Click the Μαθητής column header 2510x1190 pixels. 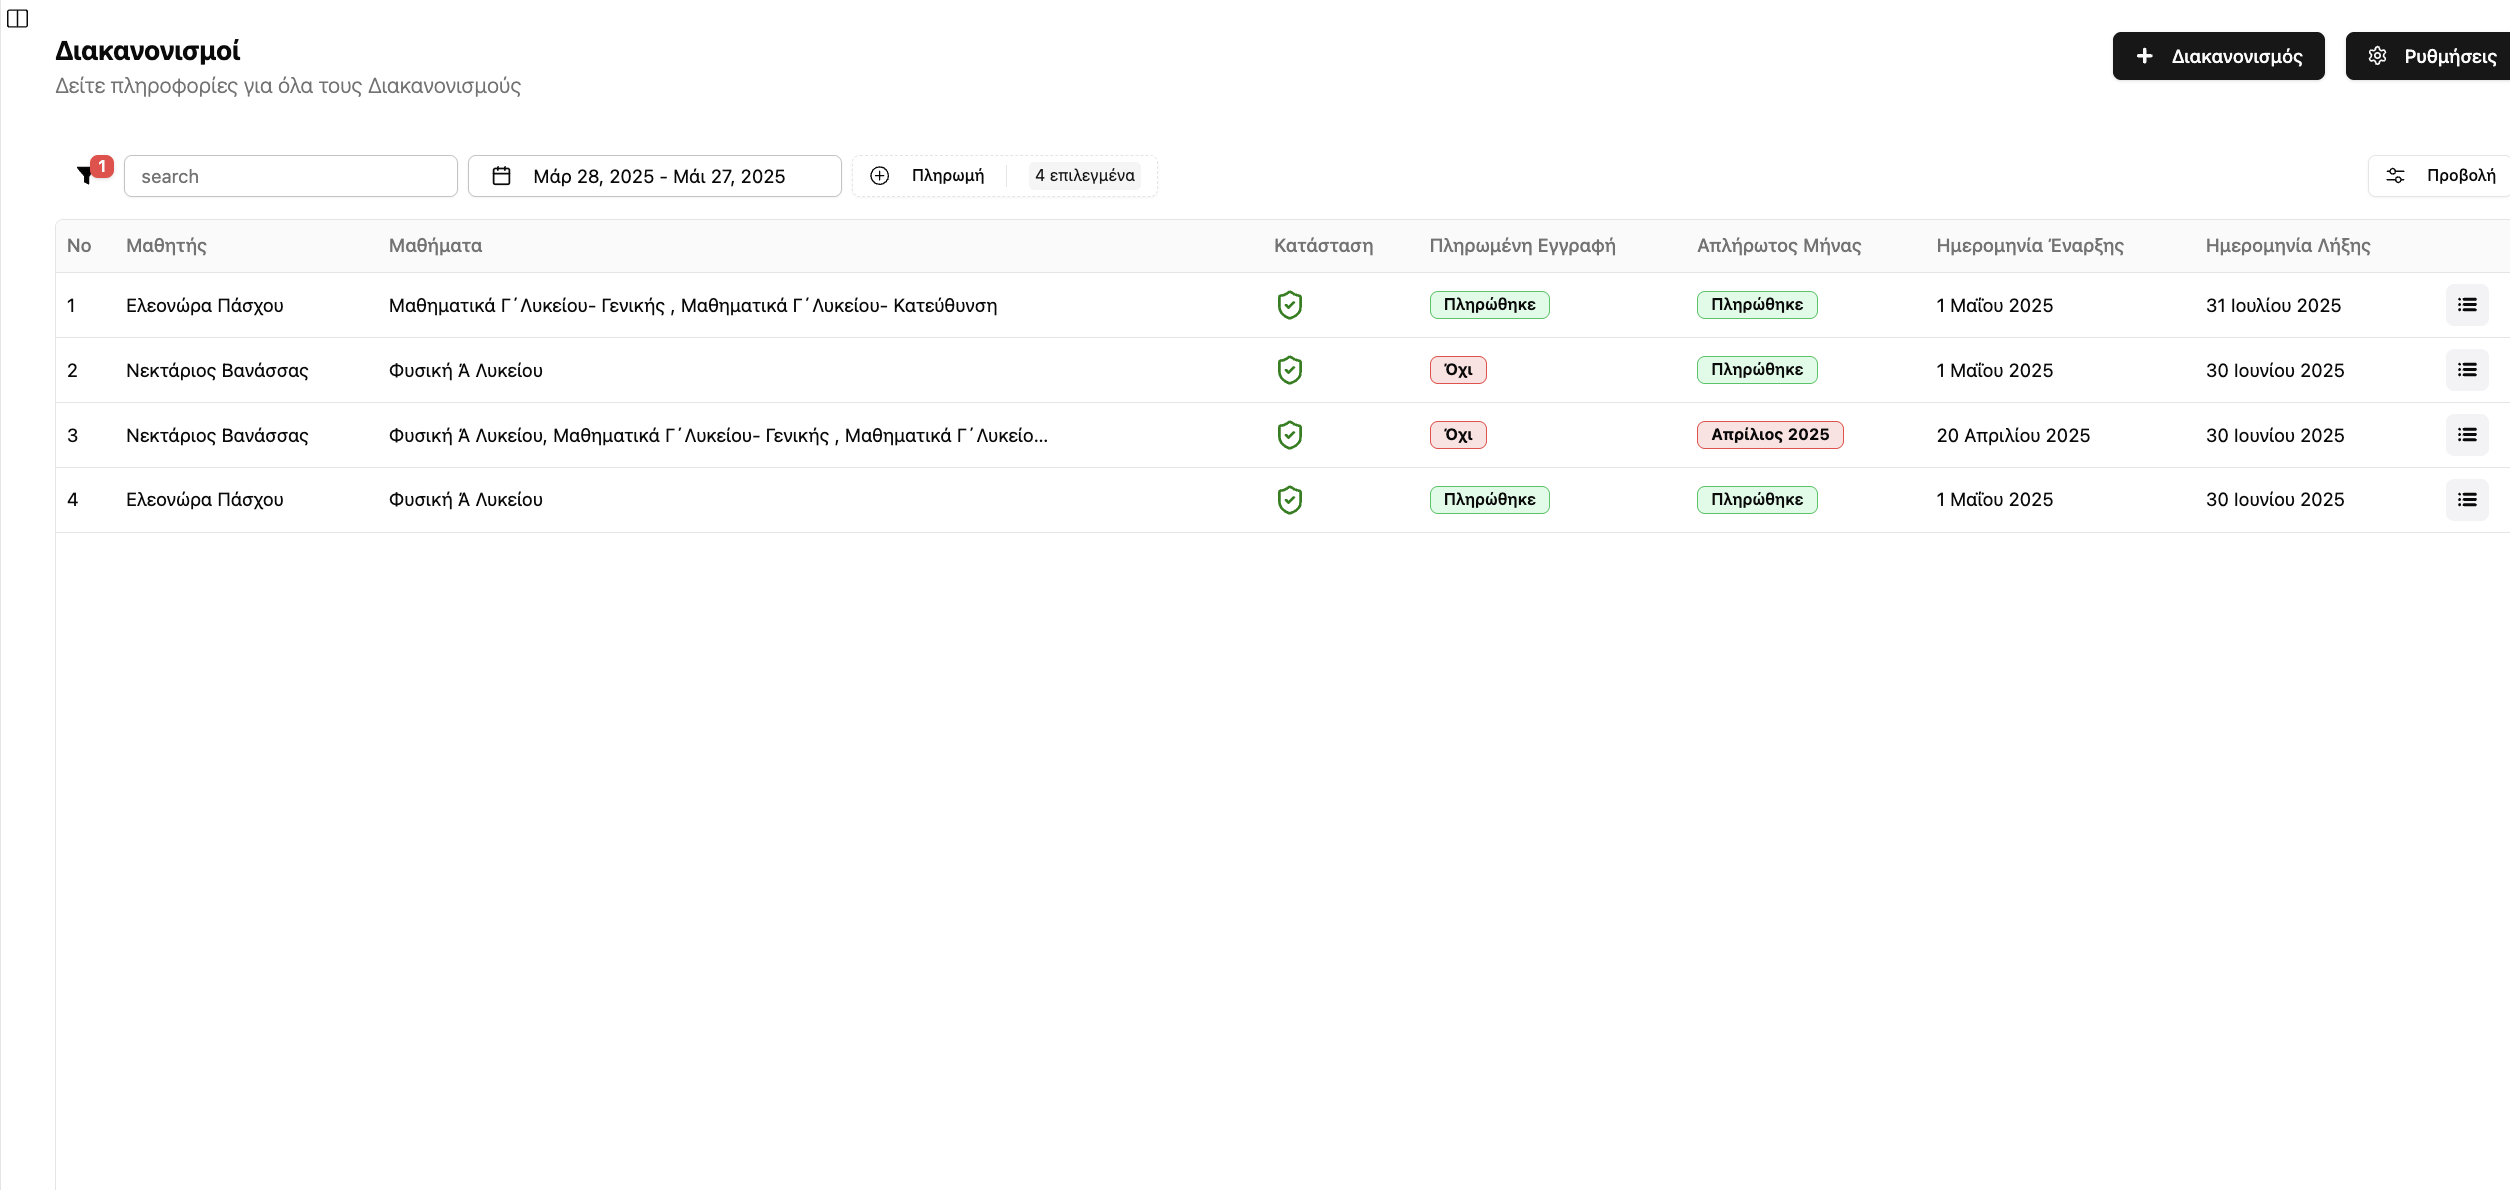point(166,246)
